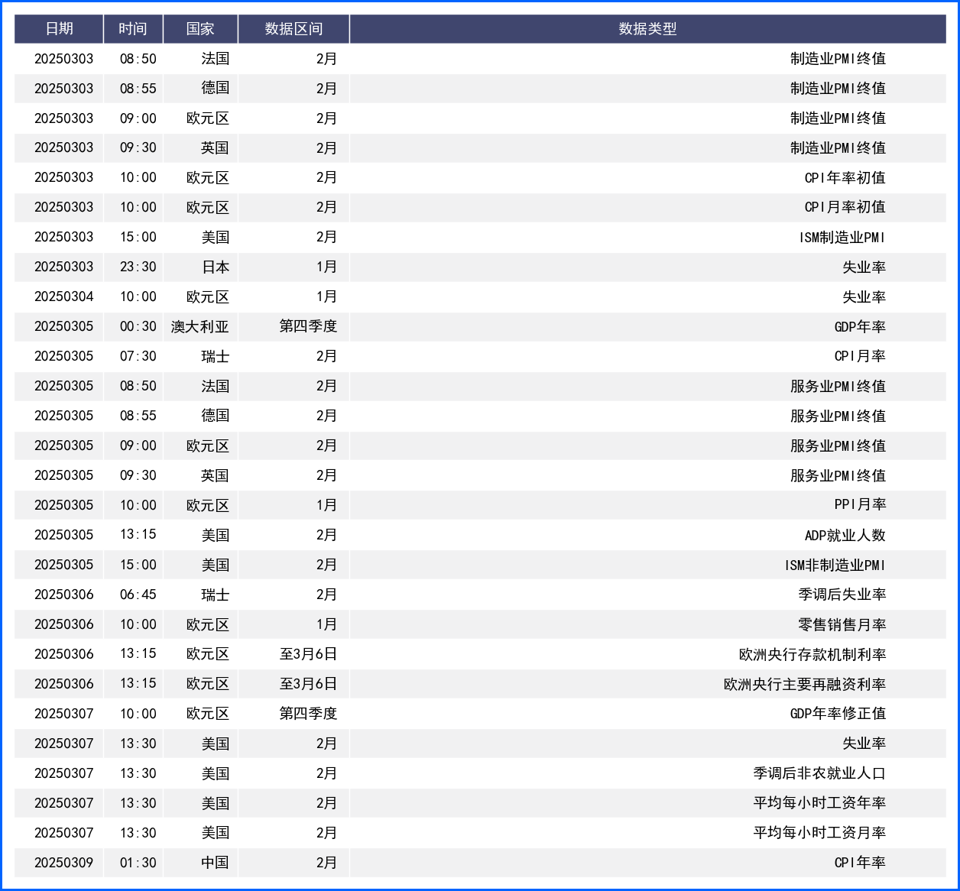Image resolution: width=960 pixels, height=891 pixels.
Task: Click 第四季度 in the GDP年率修正值 row
Action: pos(308,713)
